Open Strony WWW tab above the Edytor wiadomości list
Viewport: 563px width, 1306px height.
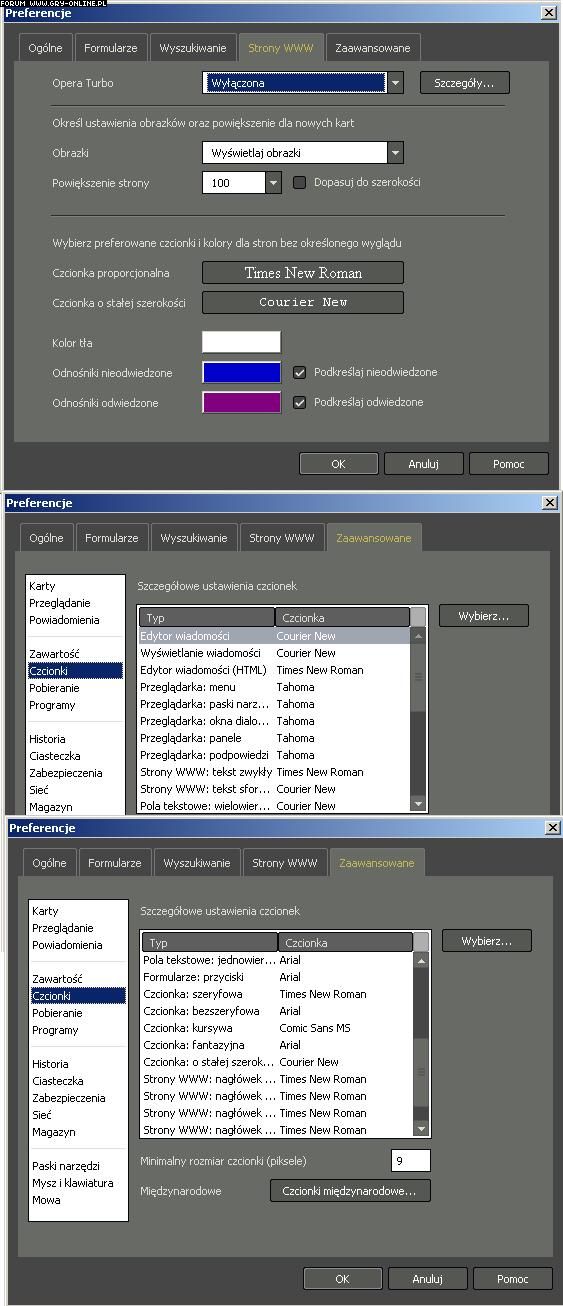click(282, 538)
